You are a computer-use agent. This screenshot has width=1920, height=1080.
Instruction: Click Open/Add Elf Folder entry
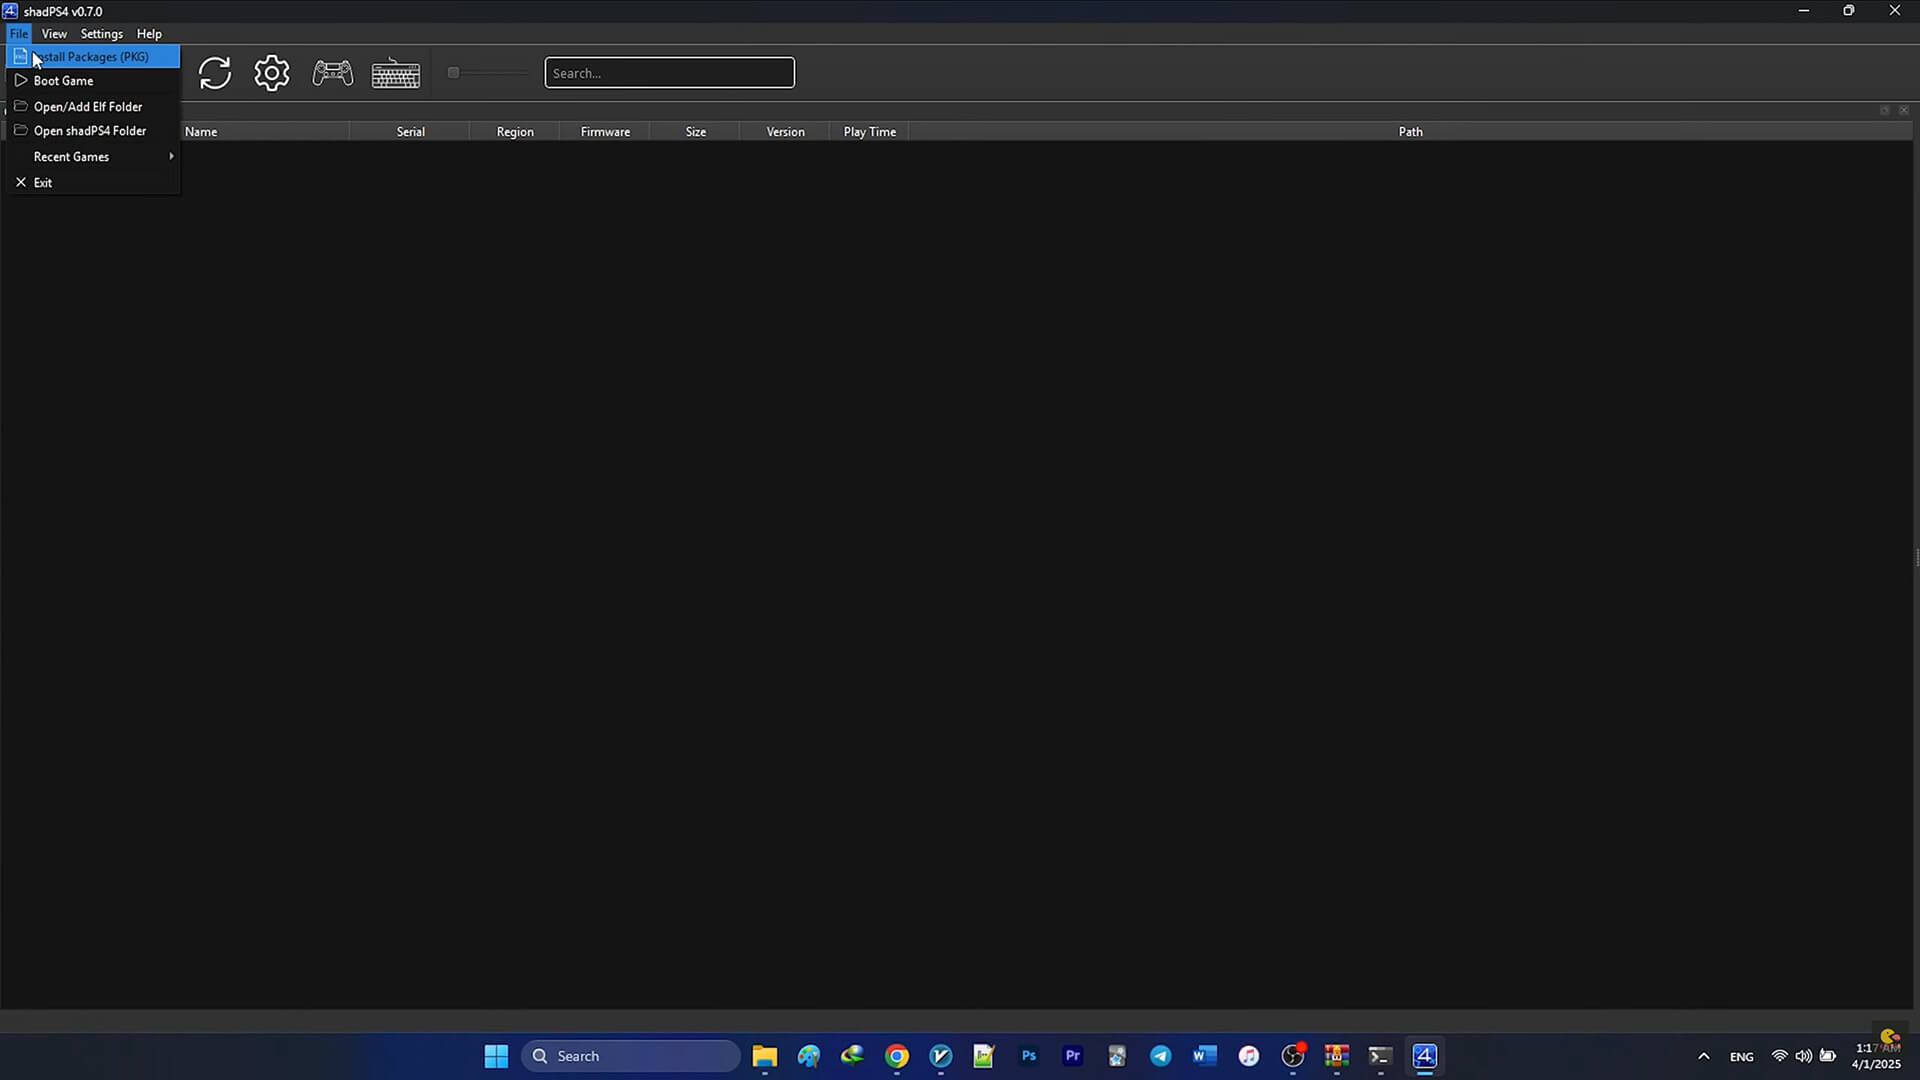88,107
